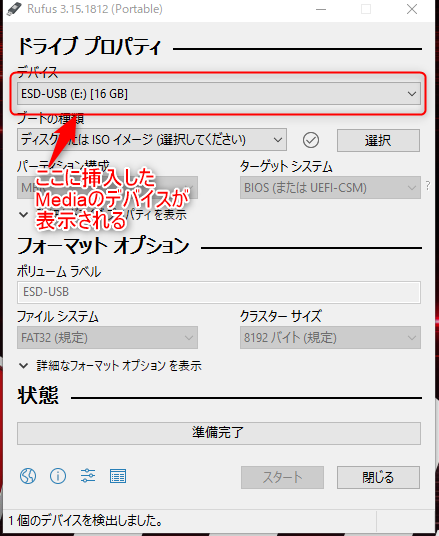Viewport: 439px width, 536px height.
Task: Close the Rufus window
Action: coord(412,9)
